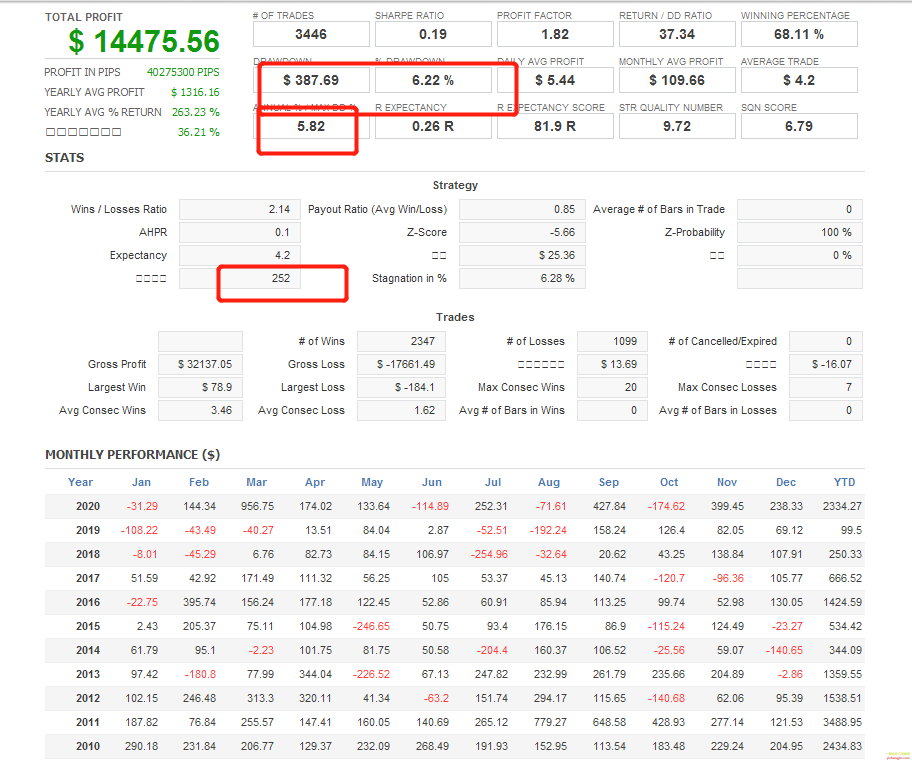Viewport: 912px width, 765px height.
Task: Select the Strategy field showing 252
Action: (240, 278)
